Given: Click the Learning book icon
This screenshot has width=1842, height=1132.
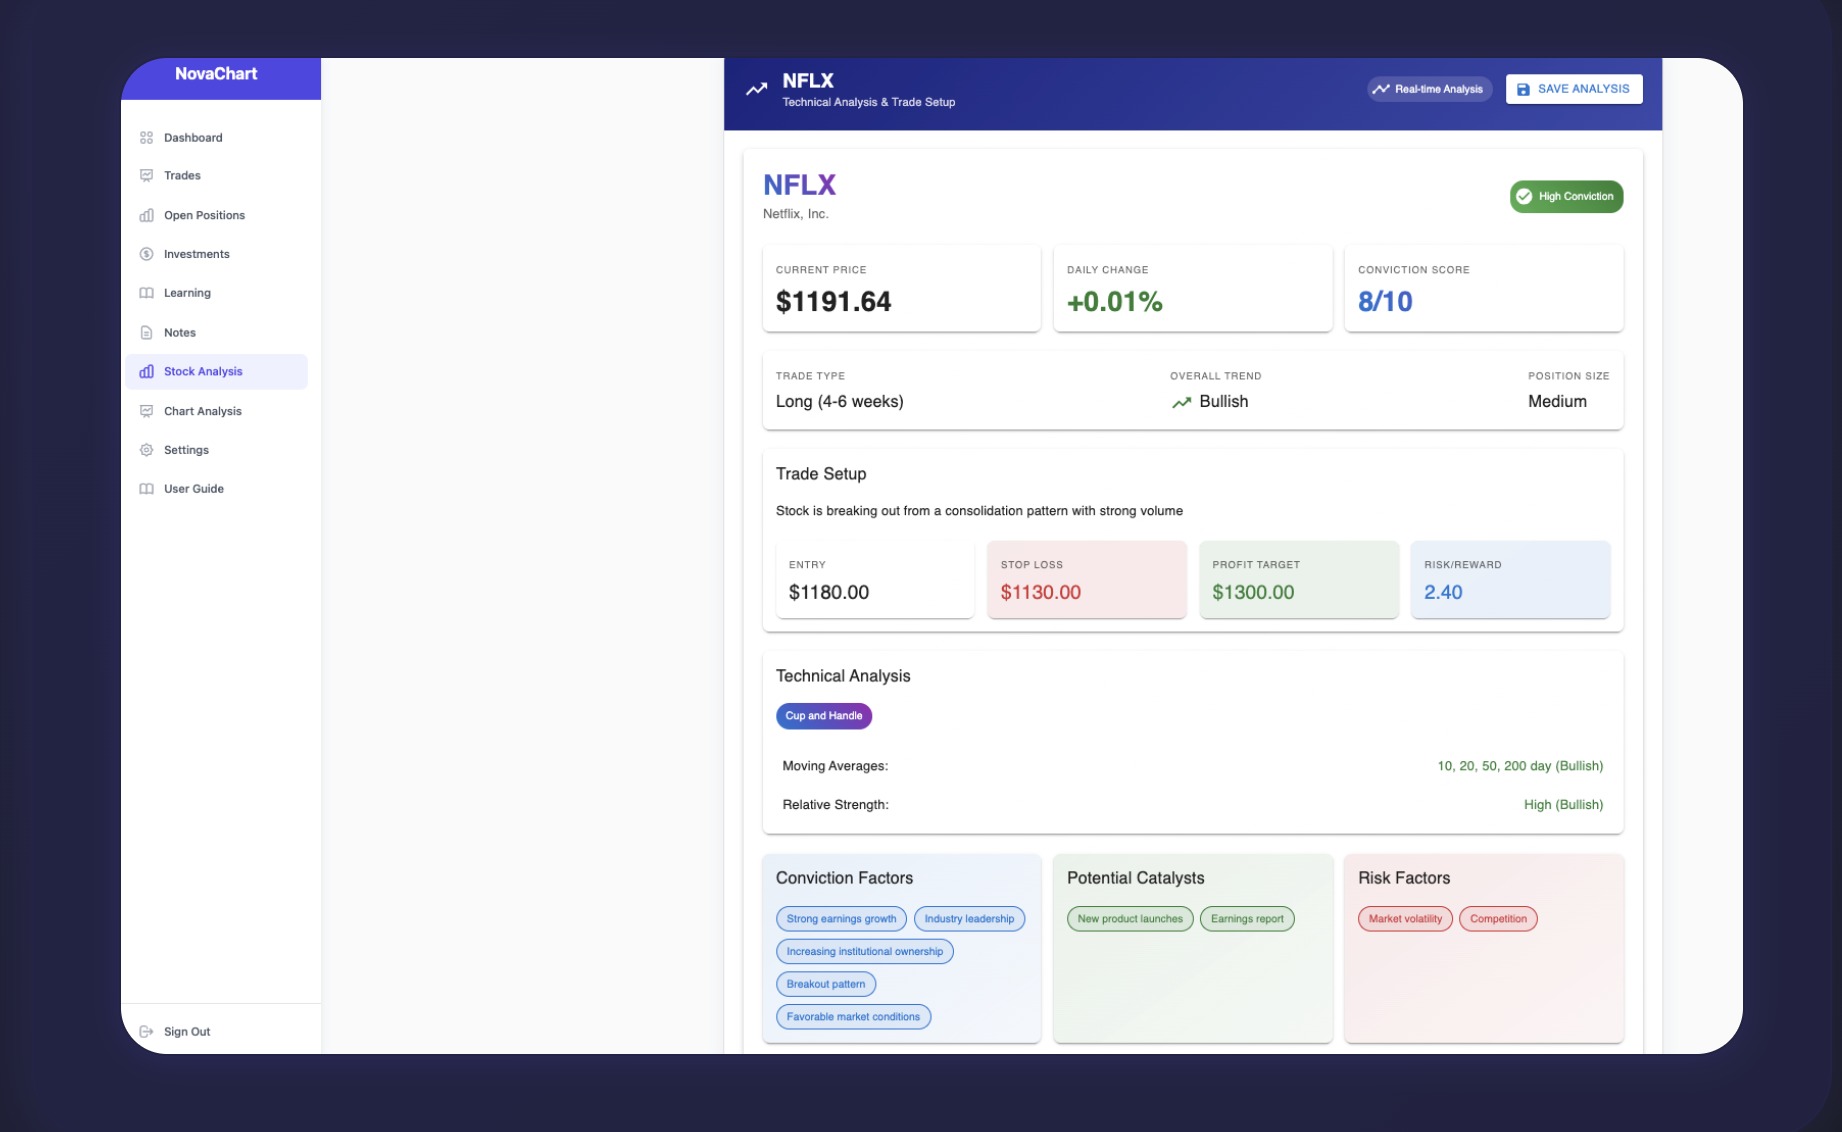Looking at the screenshot, I should tap(146, 293).
